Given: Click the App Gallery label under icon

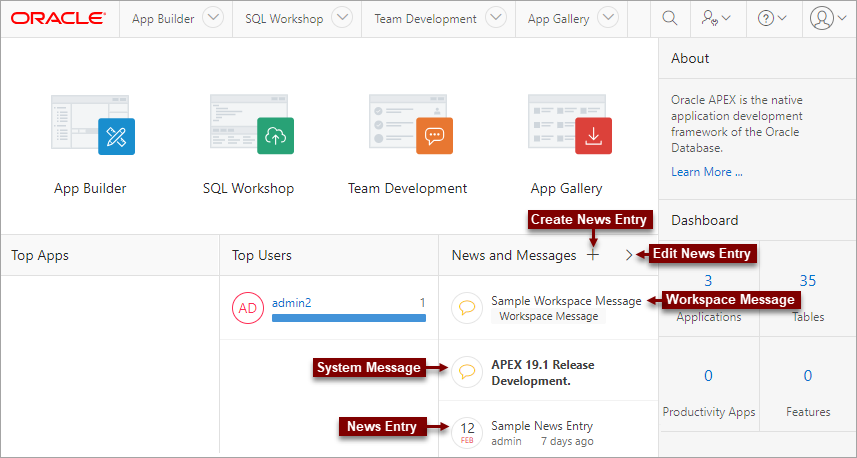Looking at the screenshot, I should click(566, 189).
